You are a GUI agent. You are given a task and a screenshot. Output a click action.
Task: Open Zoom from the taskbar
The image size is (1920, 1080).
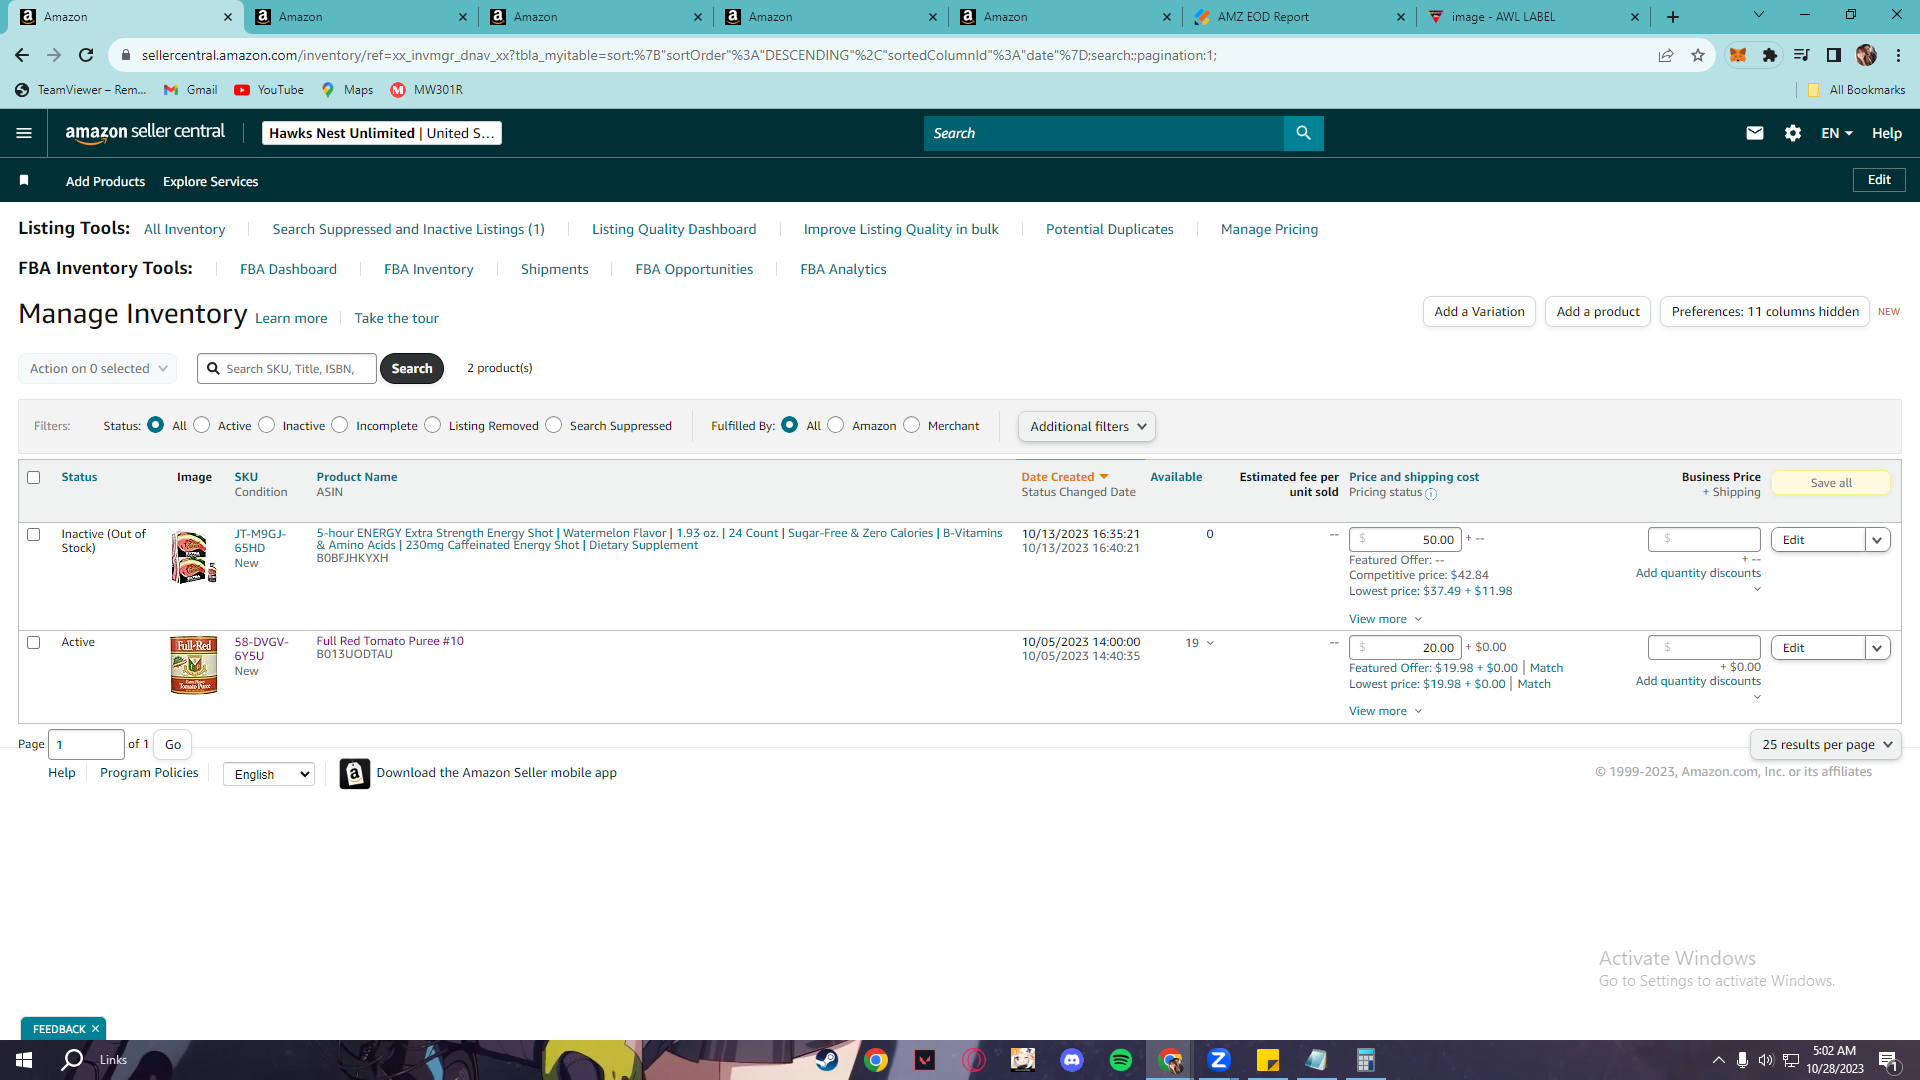(1218, 1060)
